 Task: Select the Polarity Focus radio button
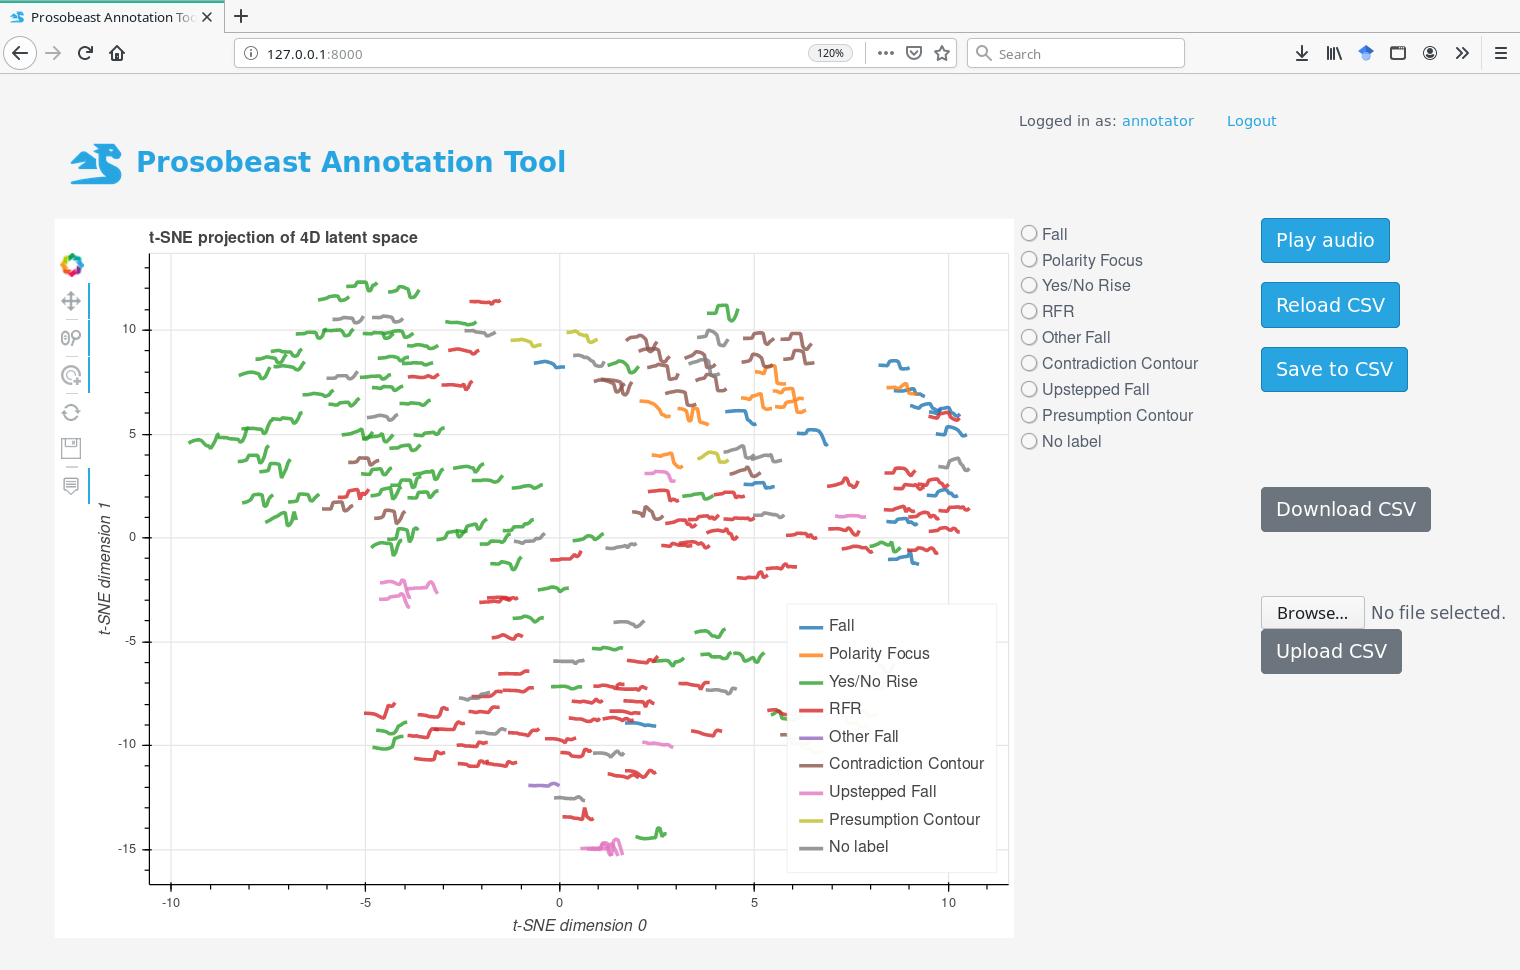point(1029,259)
